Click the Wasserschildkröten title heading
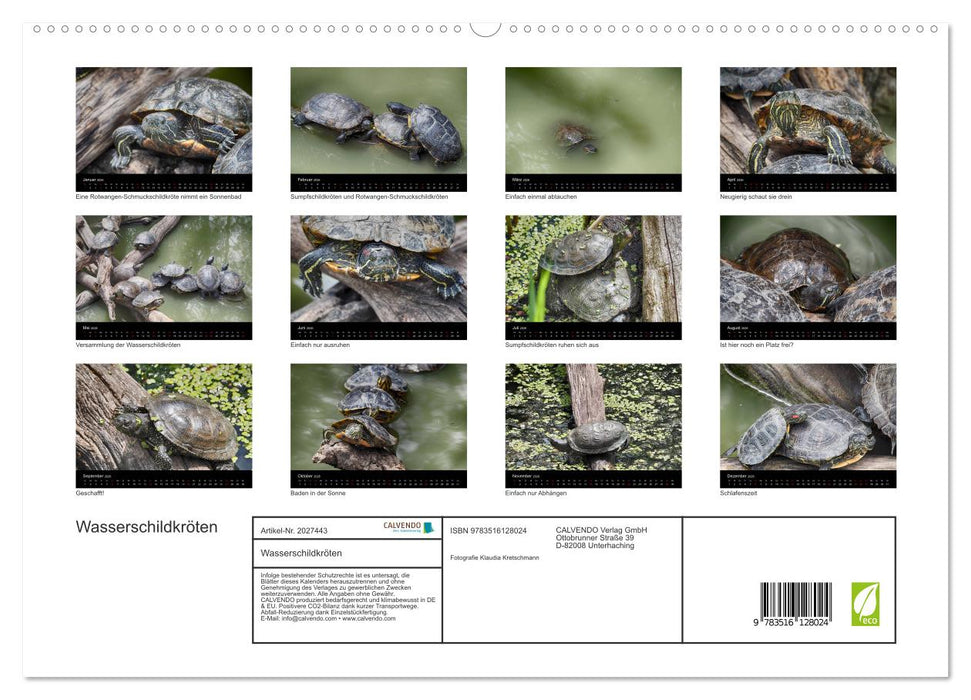This screenshot has height=700, width=971. click(x=147, y=527)
